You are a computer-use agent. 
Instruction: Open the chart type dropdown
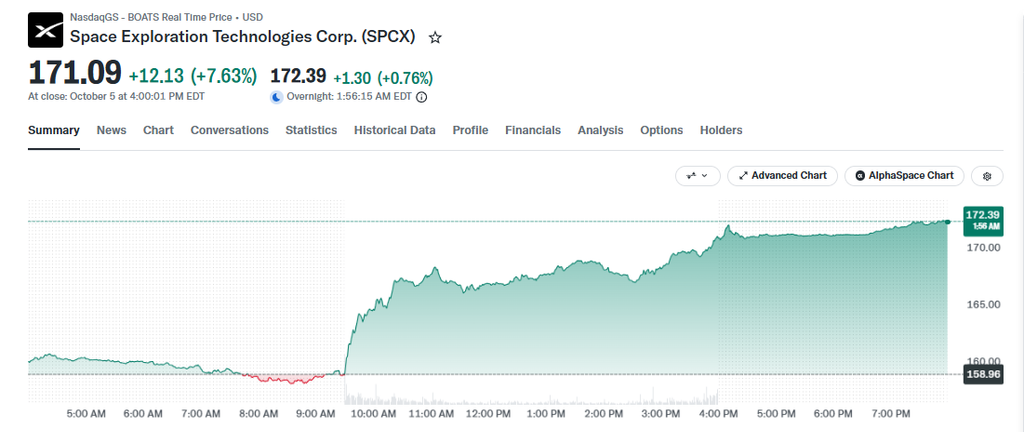click(698, 176)
